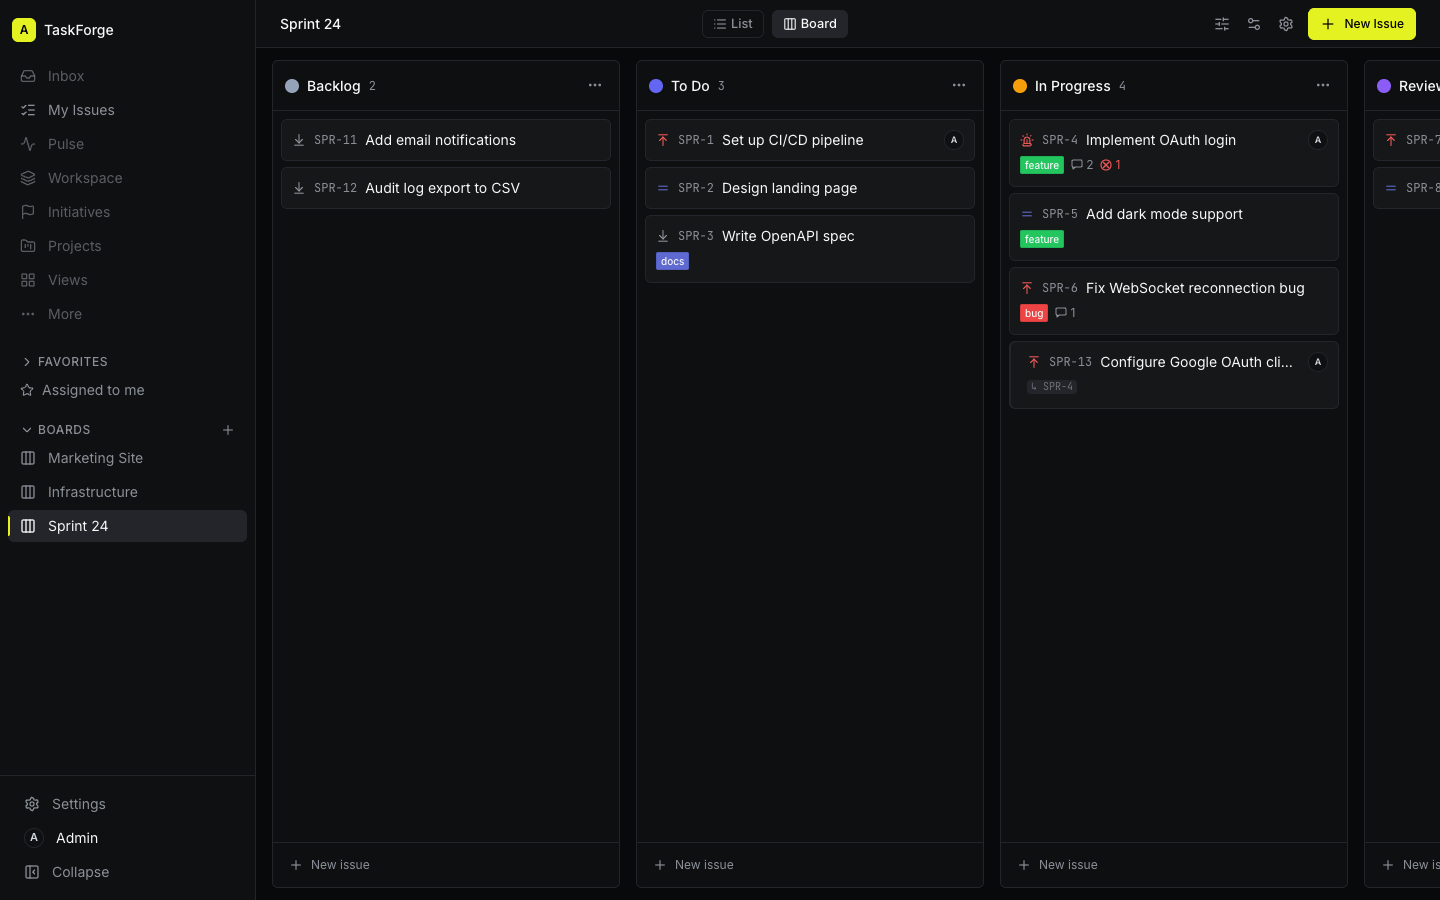Viewport: 1440px width, 900px height.
Task: Open Write OpenAPI spec card
Action: 810,249
